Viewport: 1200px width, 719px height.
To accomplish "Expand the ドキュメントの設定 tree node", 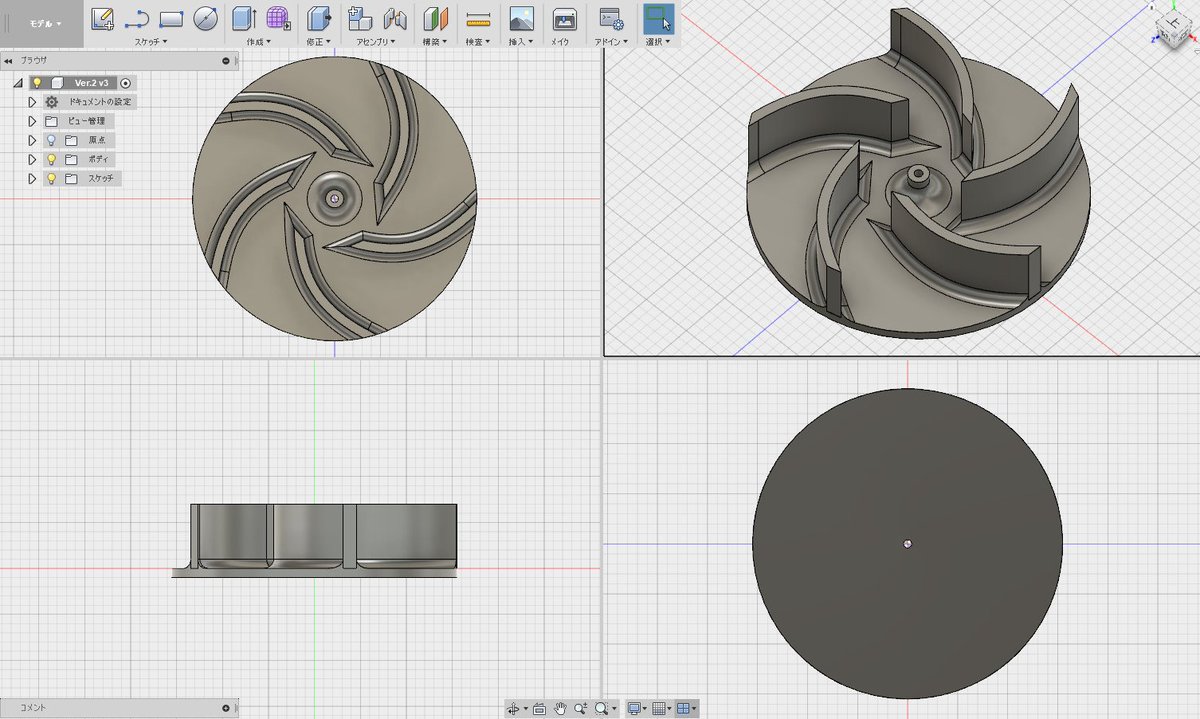I will (32, 102).
